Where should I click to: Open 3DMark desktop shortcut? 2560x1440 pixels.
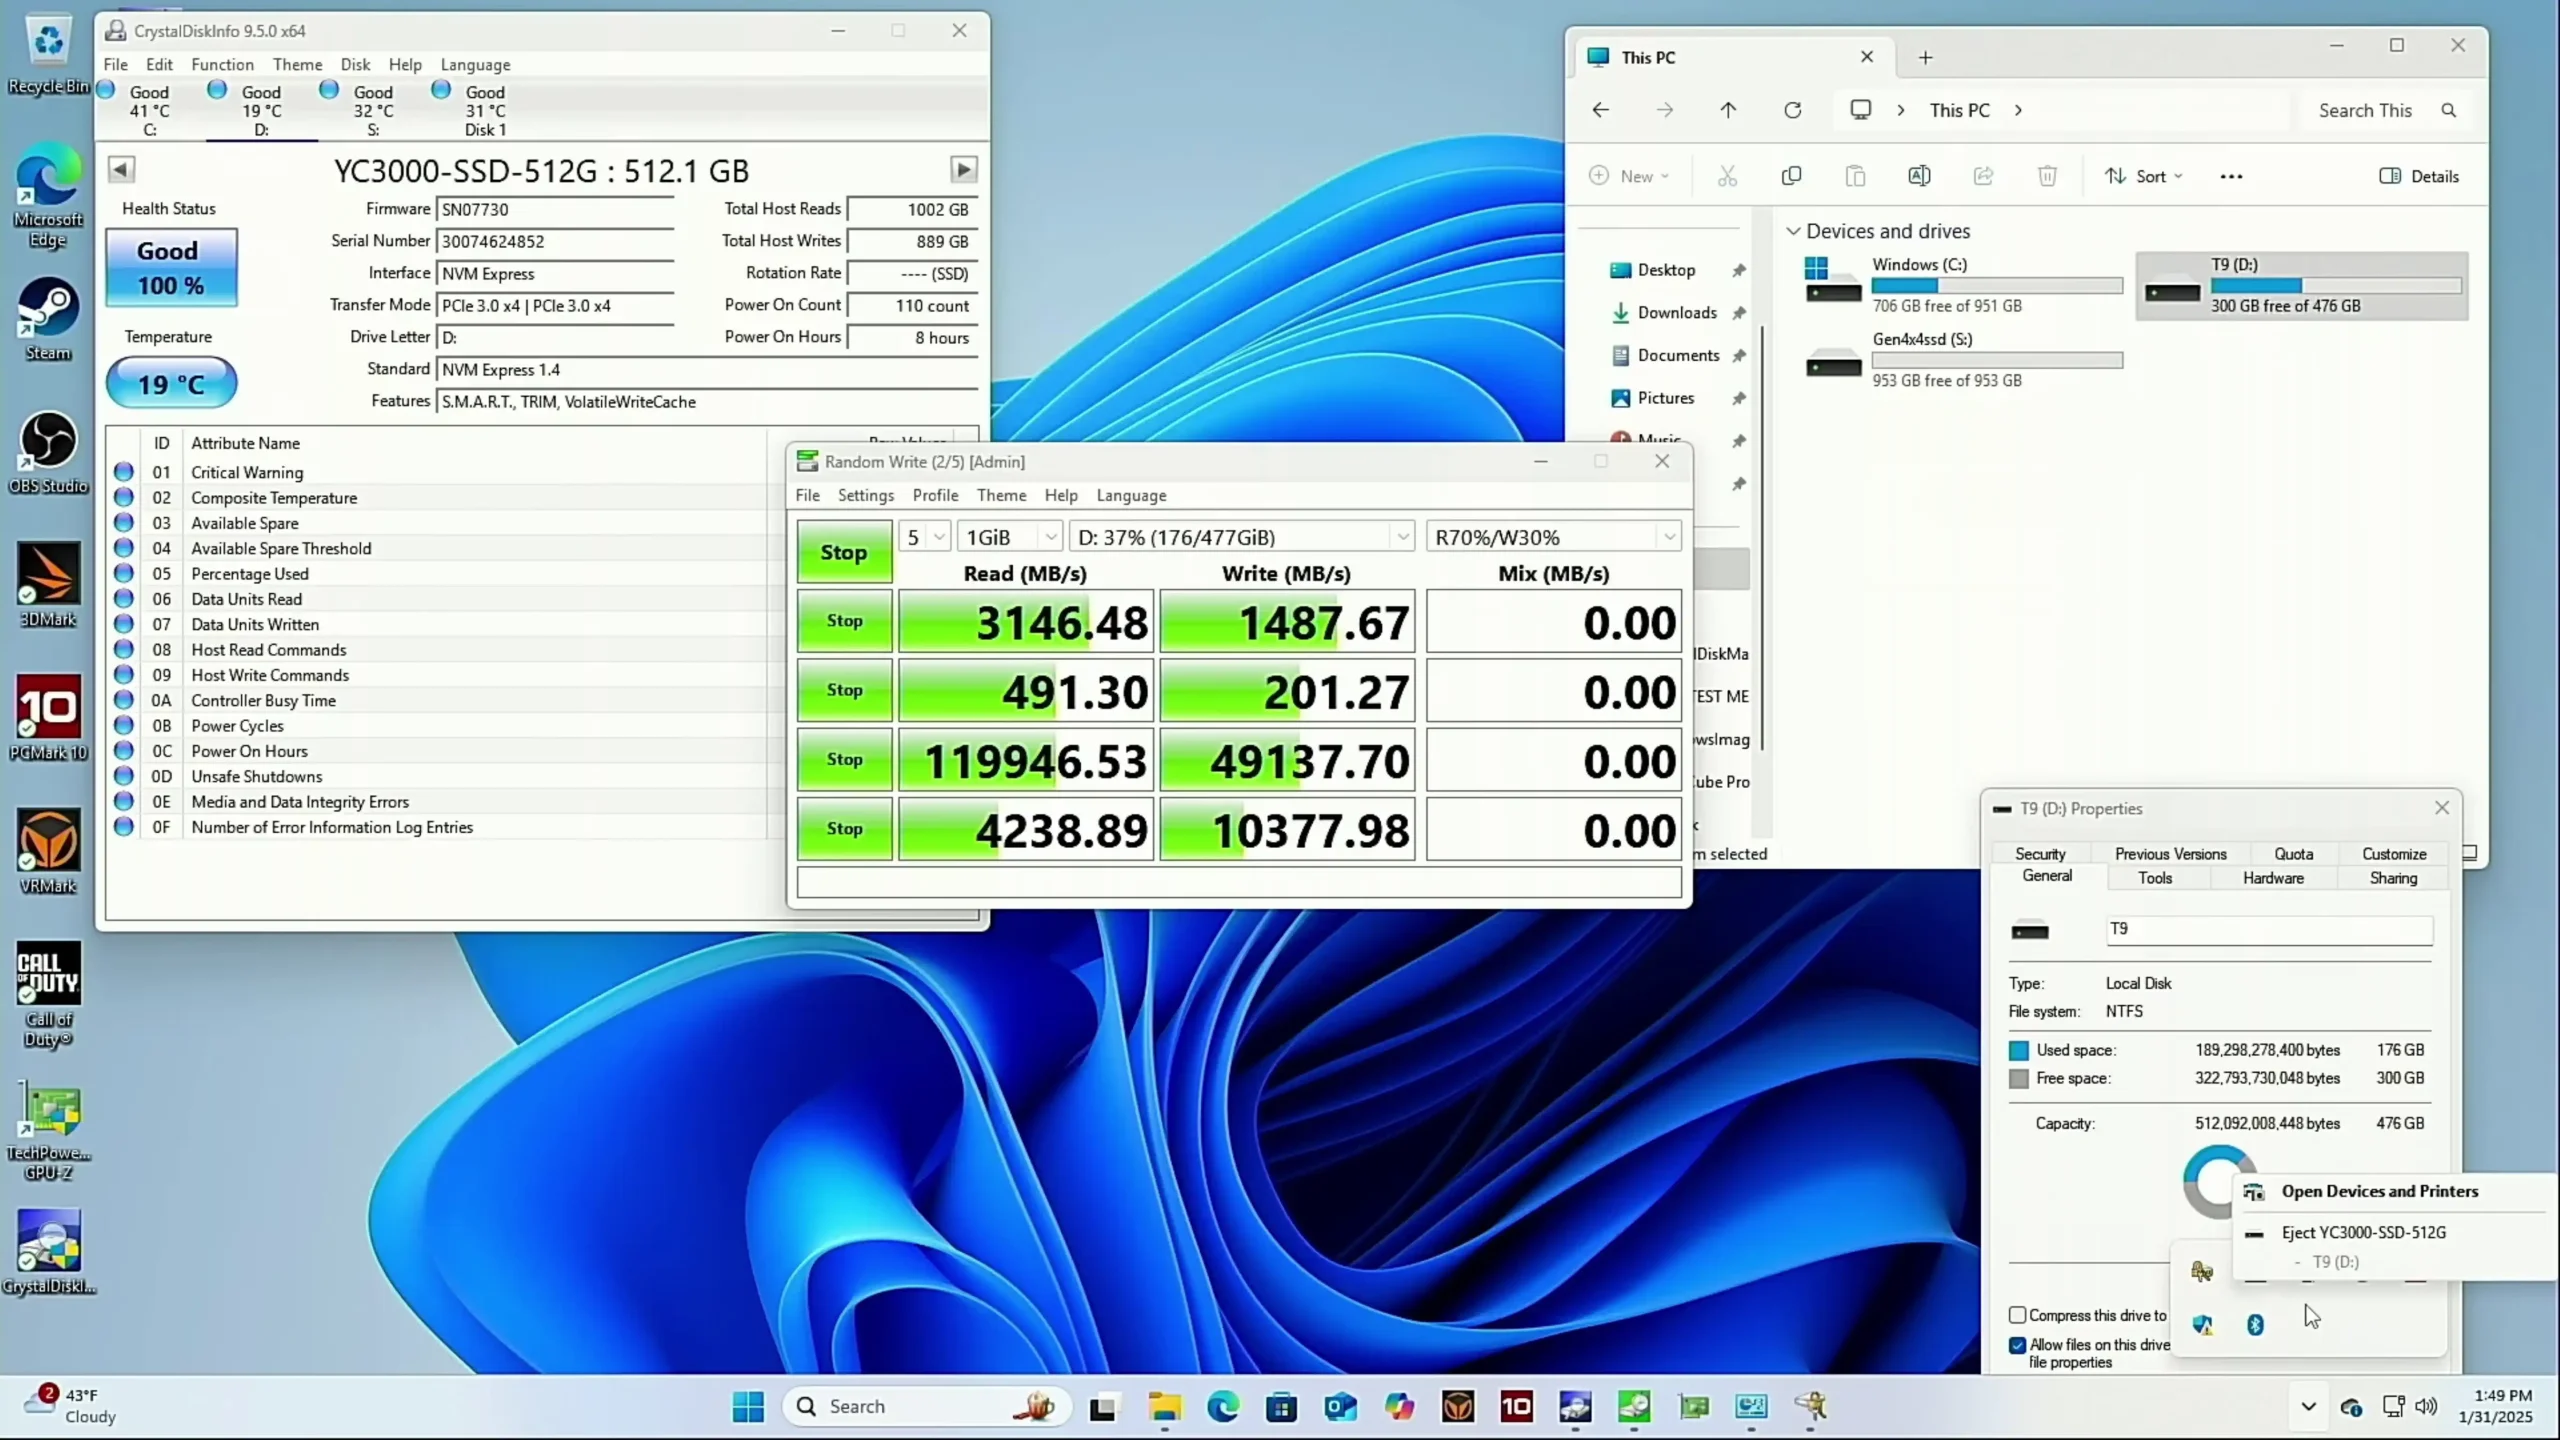click(48, 586)
